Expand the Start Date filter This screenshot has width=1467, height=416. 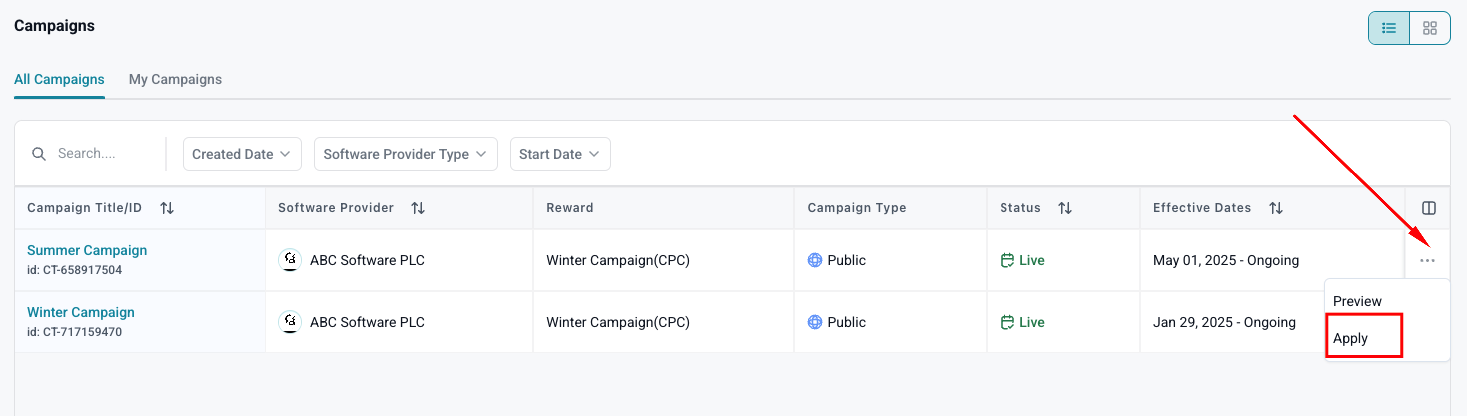point(559,154)
